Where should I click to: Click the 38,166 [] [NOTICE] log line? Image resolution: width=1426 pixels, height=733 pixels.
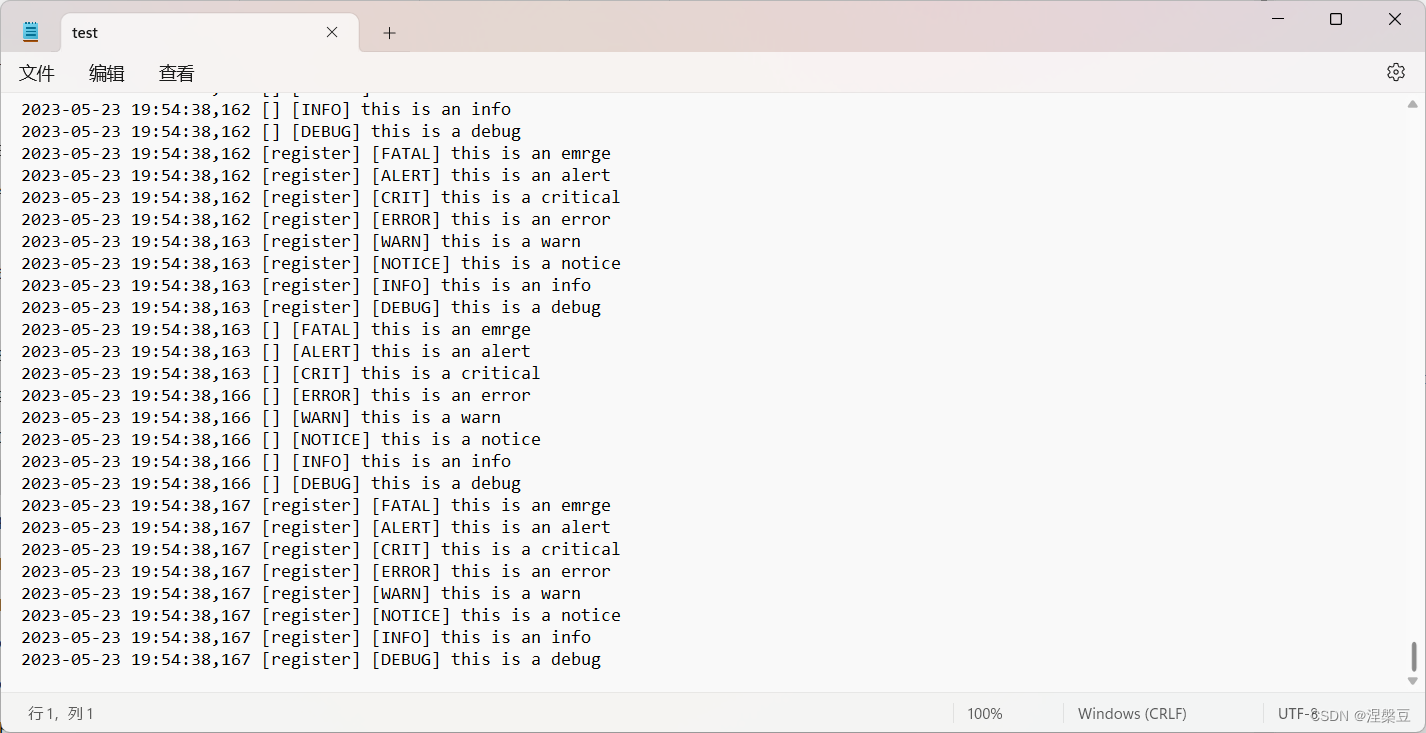pos(281,439)
